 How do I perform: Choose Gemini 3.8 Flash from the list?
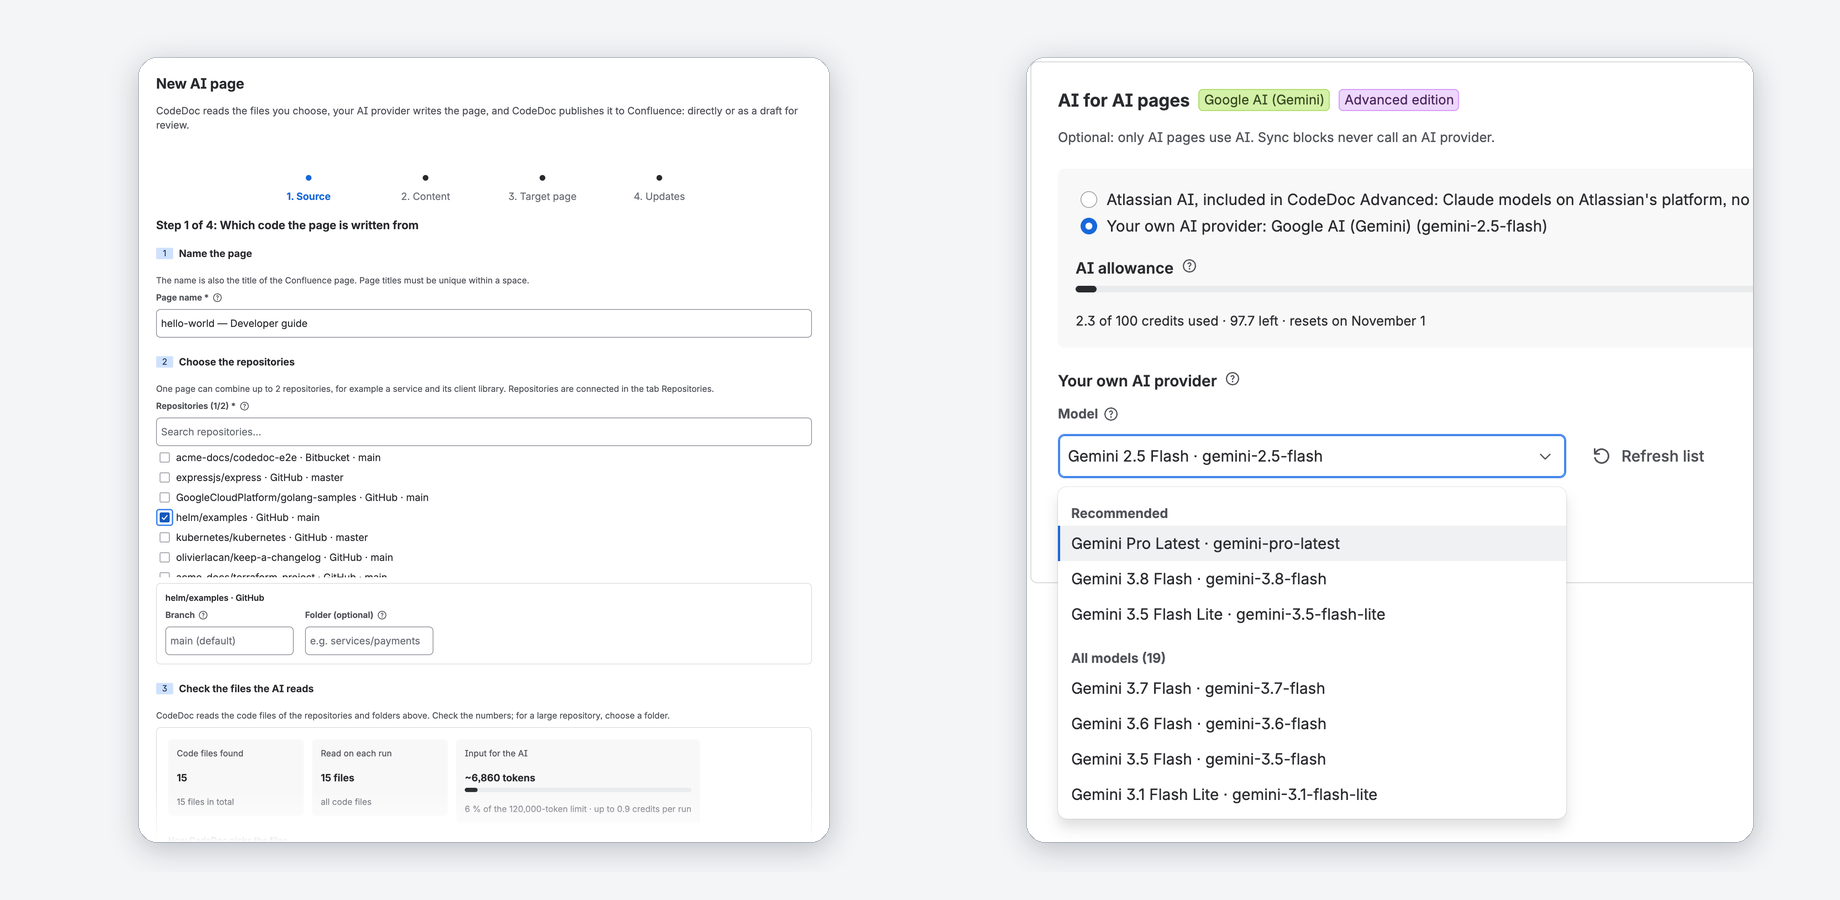pyautogui.click(x=1312, y=579)
